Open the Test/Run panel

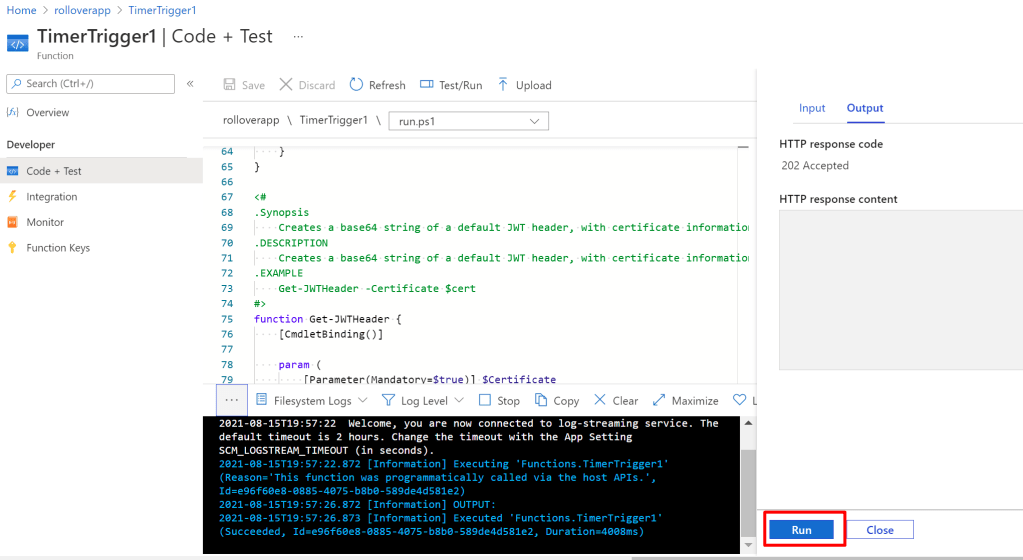coord(450,85)
